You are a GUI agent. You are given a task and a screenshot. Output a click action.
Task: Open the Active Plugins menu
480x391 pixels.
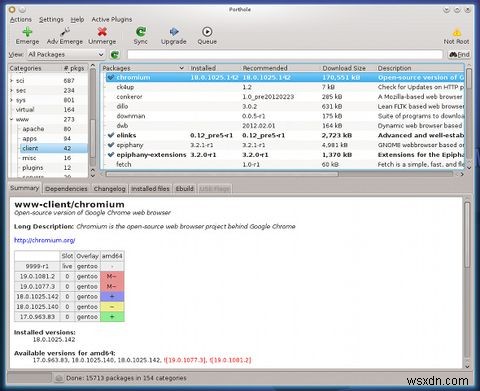(x=112, y=19)
